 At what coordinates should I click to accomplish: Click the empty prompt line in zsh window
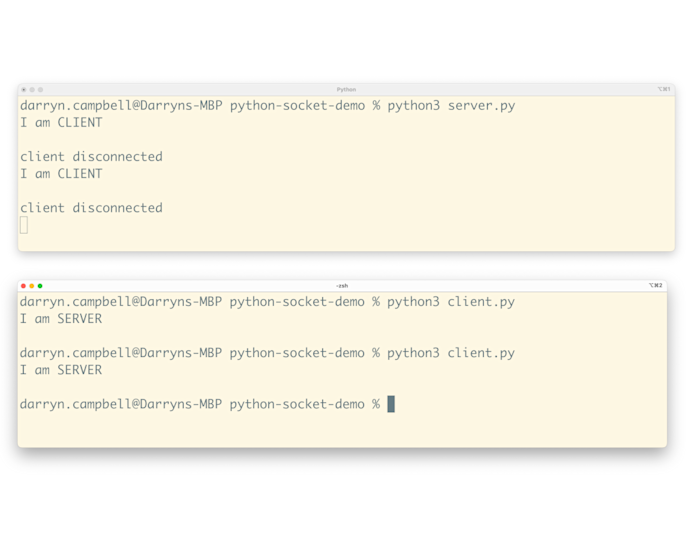pos(207,404)
